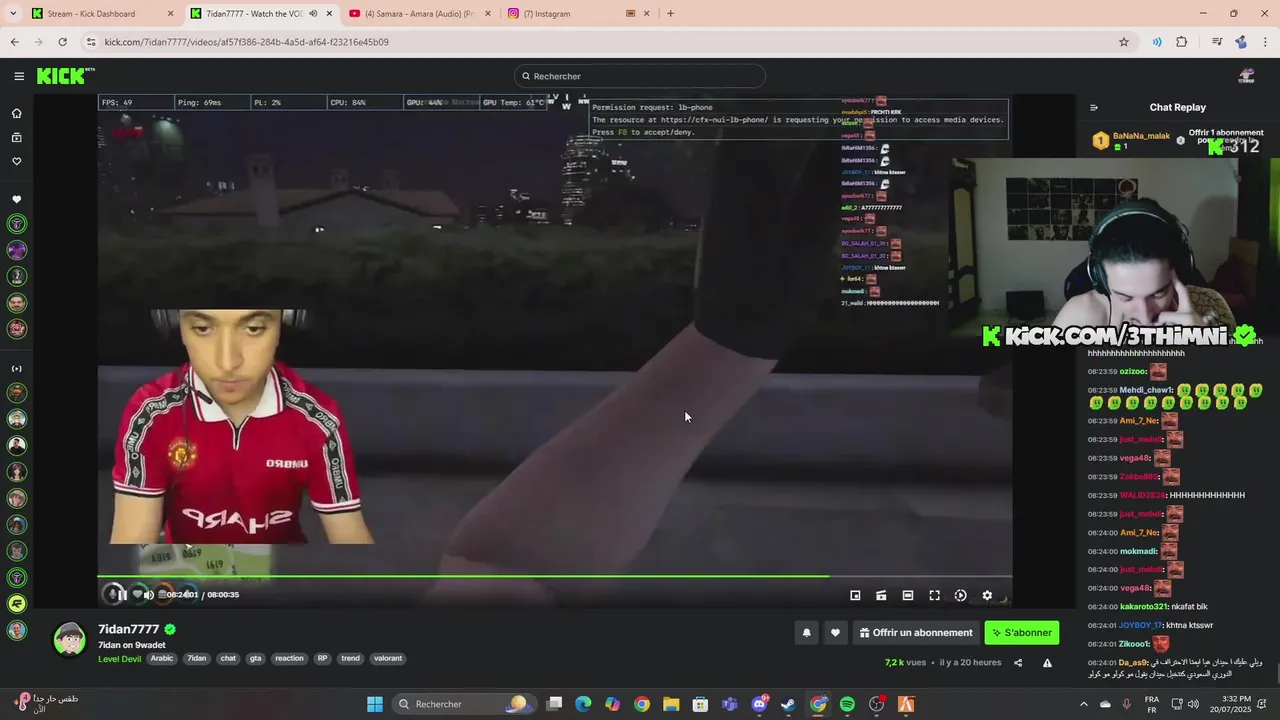Open 7idan7777 profile avatar
The image size is (1280, 720).
69,638
